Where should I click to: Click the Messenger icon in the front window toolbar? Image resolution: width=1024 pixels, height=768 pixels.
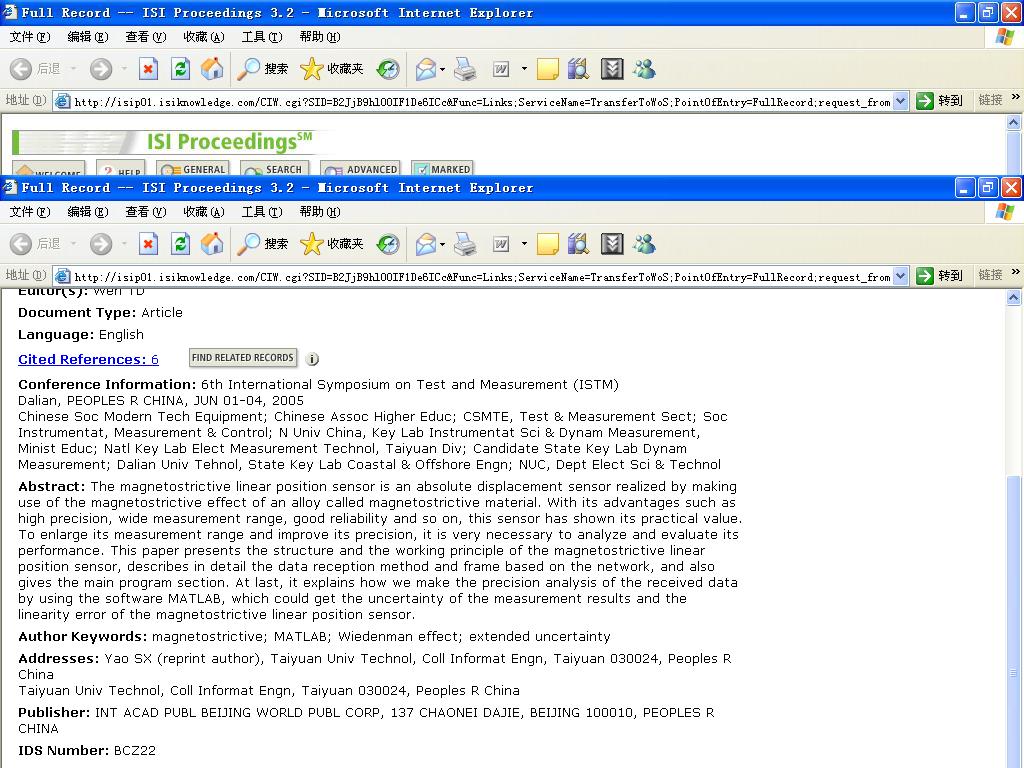point(644,244)
